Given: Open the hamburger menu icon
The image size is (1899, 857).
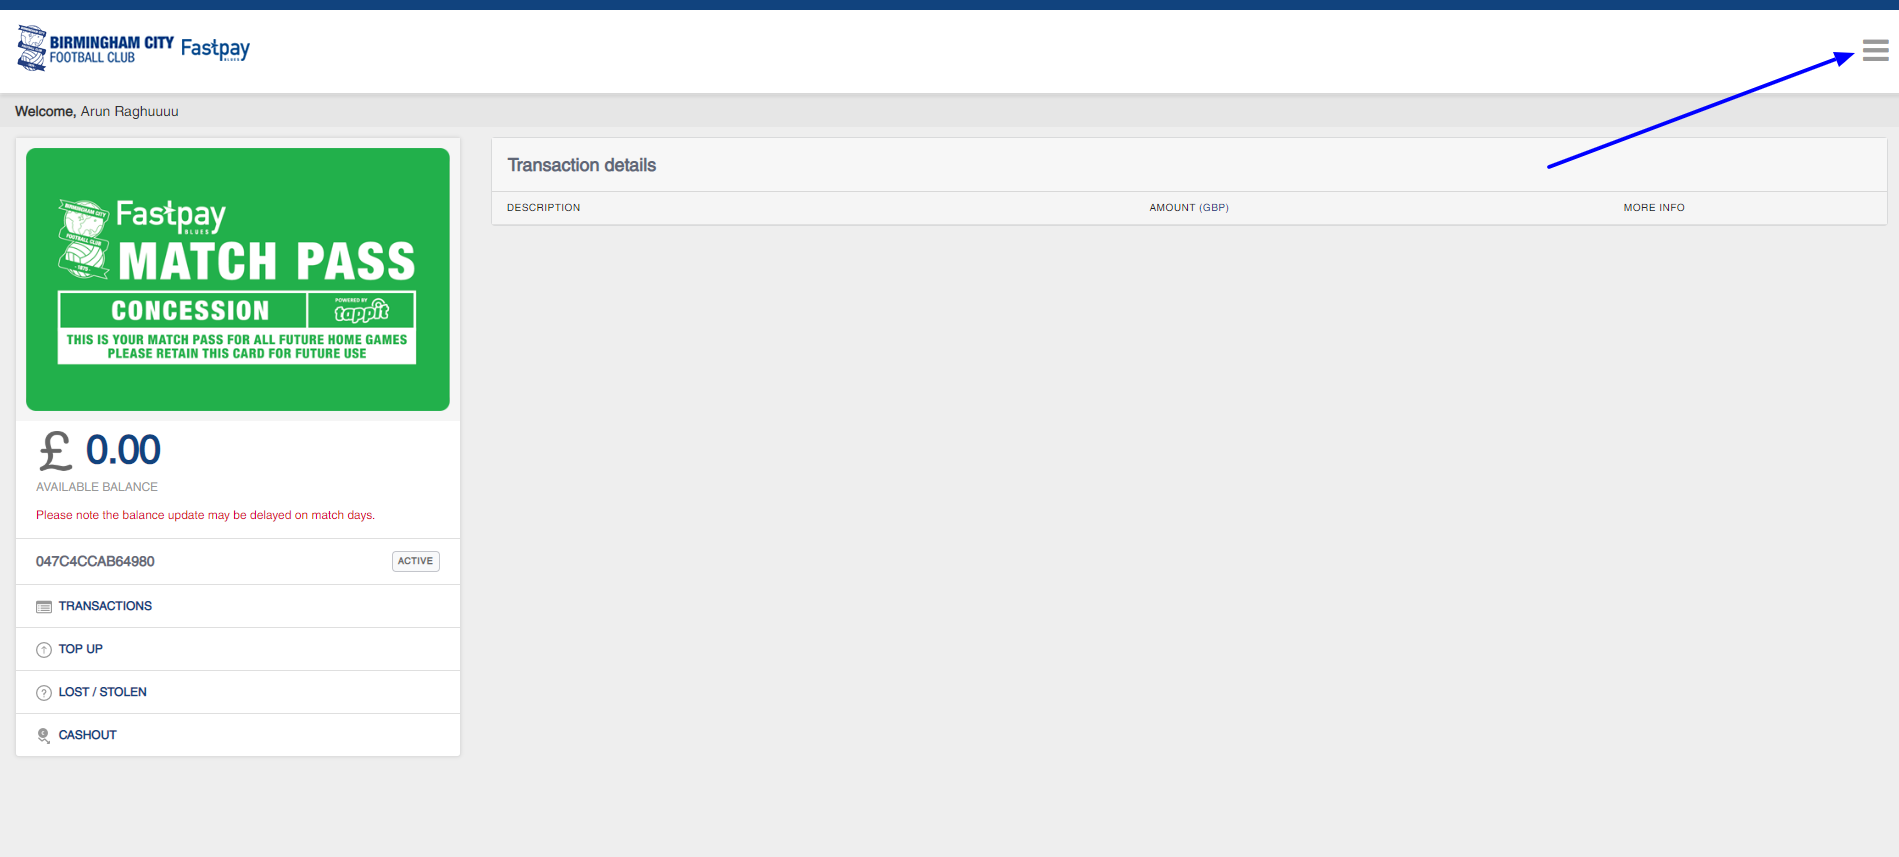Looking at the screenshot, I should click(1875, 50).
